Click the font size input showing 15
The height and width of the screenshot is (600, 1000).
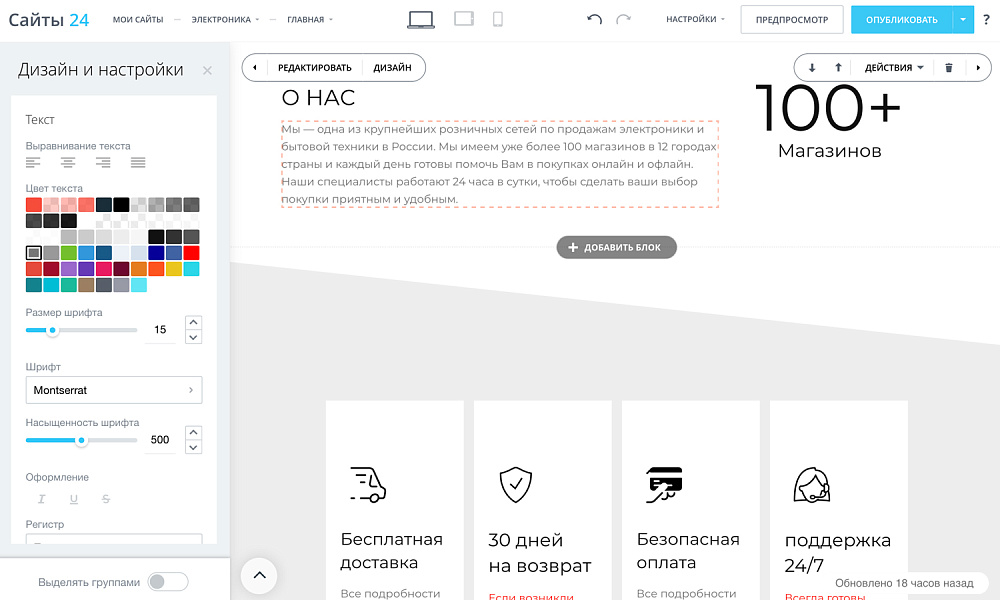click(161, 331)
